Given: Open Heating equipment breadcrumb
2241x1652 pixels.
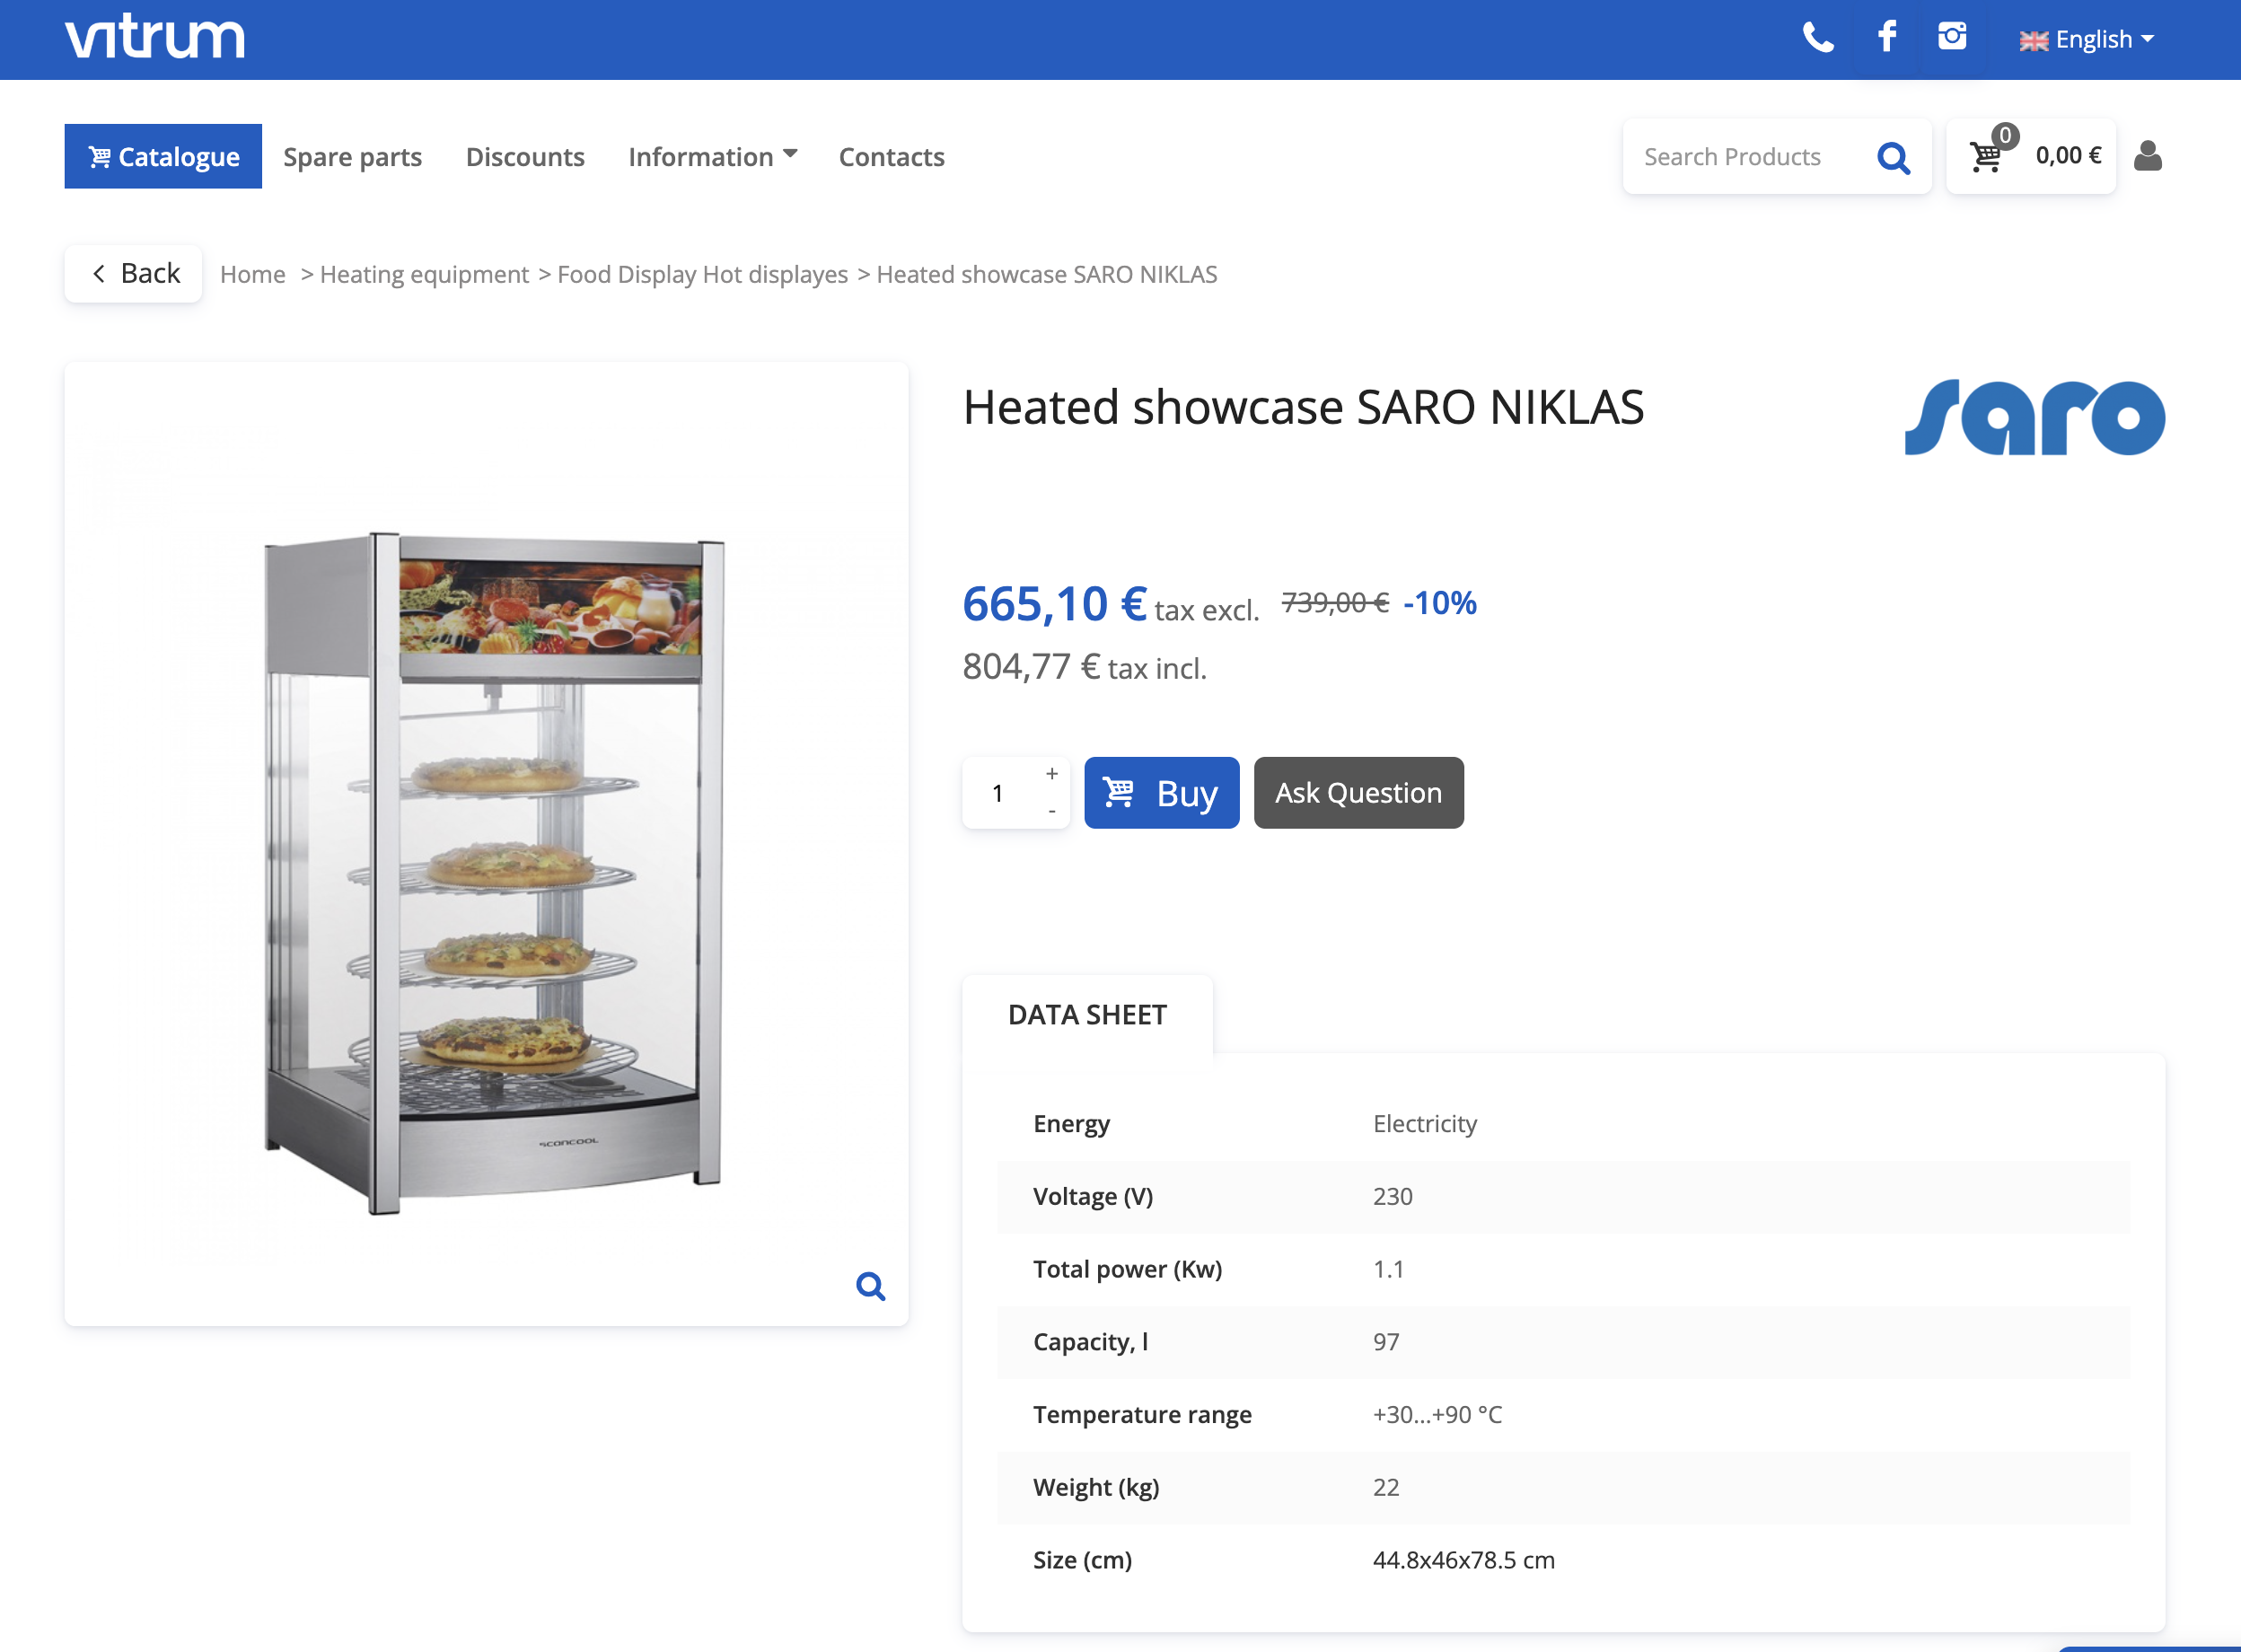Looking at the screenshot, I should (424, 274).
